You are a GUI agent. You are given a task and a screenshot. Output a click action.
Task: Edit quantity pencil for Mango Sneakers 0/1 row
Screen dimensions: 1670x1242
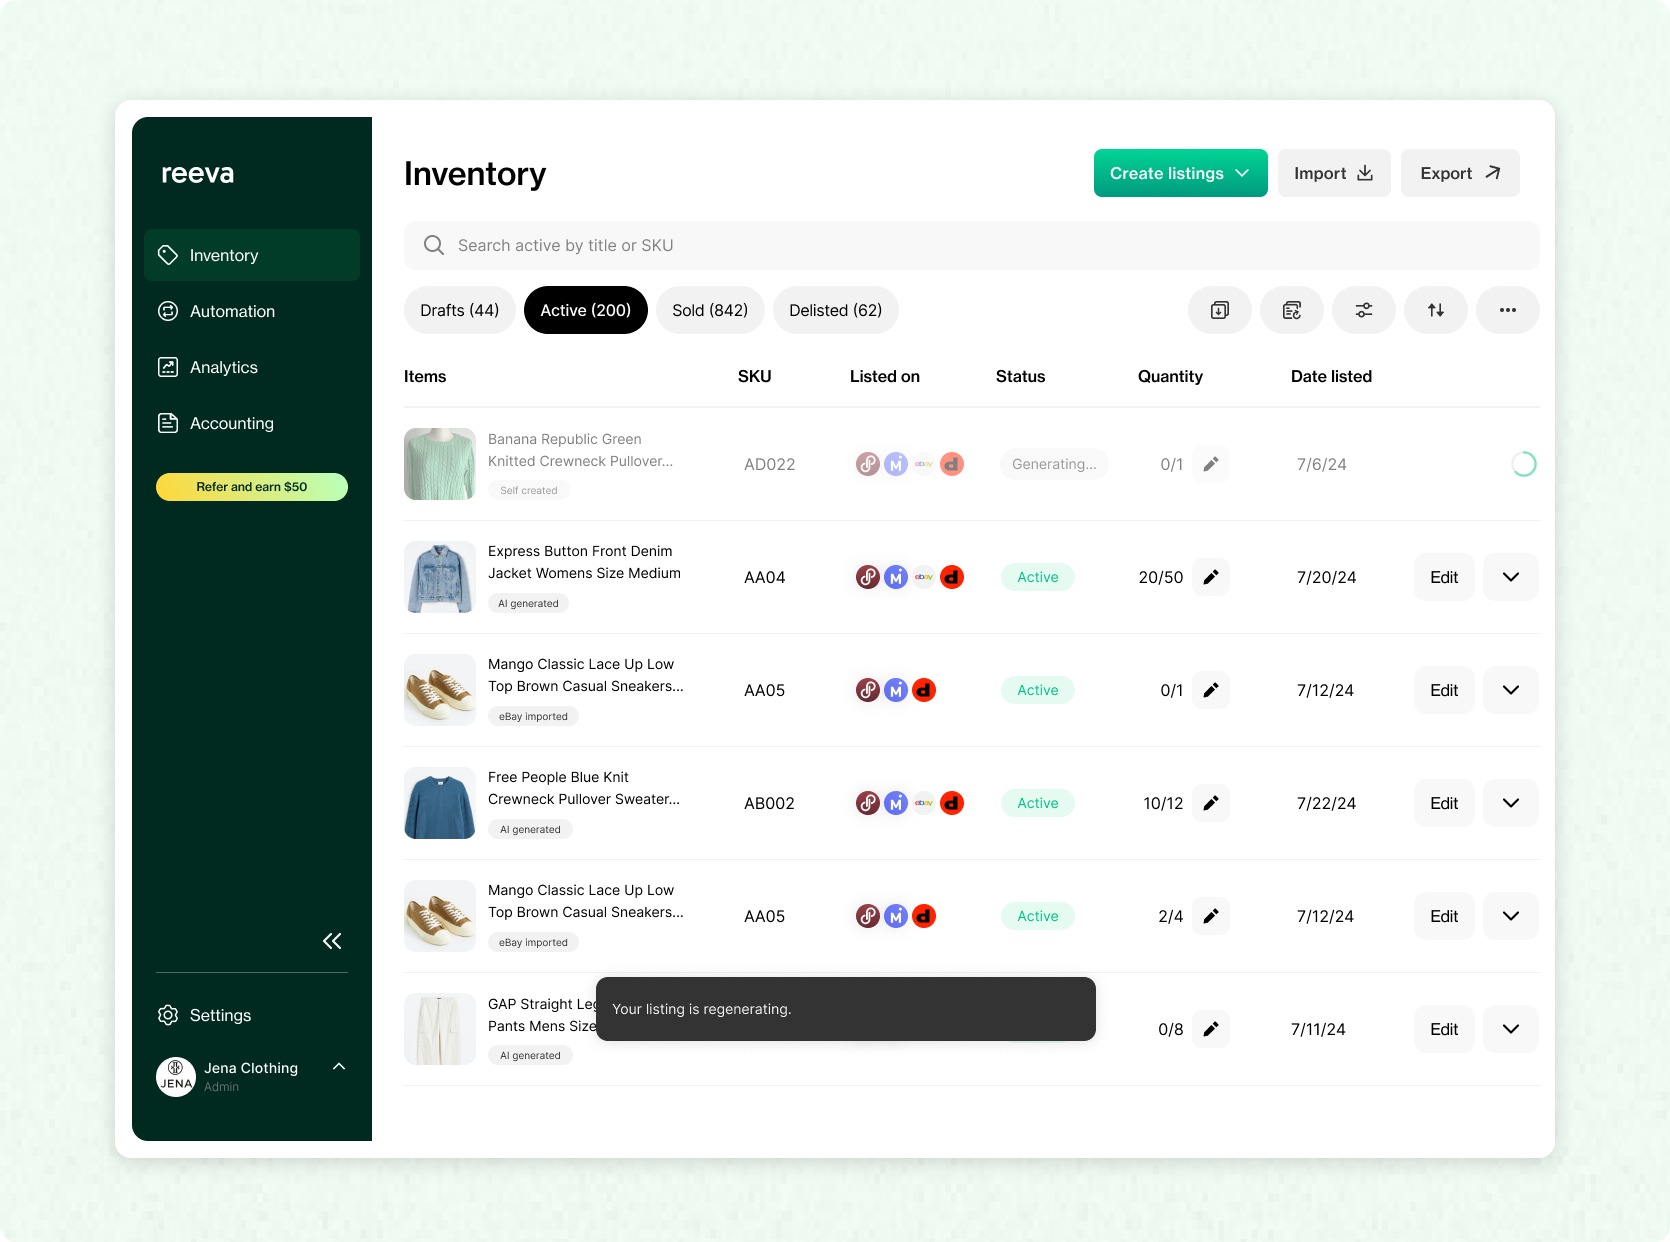(x=1211, y=690)
